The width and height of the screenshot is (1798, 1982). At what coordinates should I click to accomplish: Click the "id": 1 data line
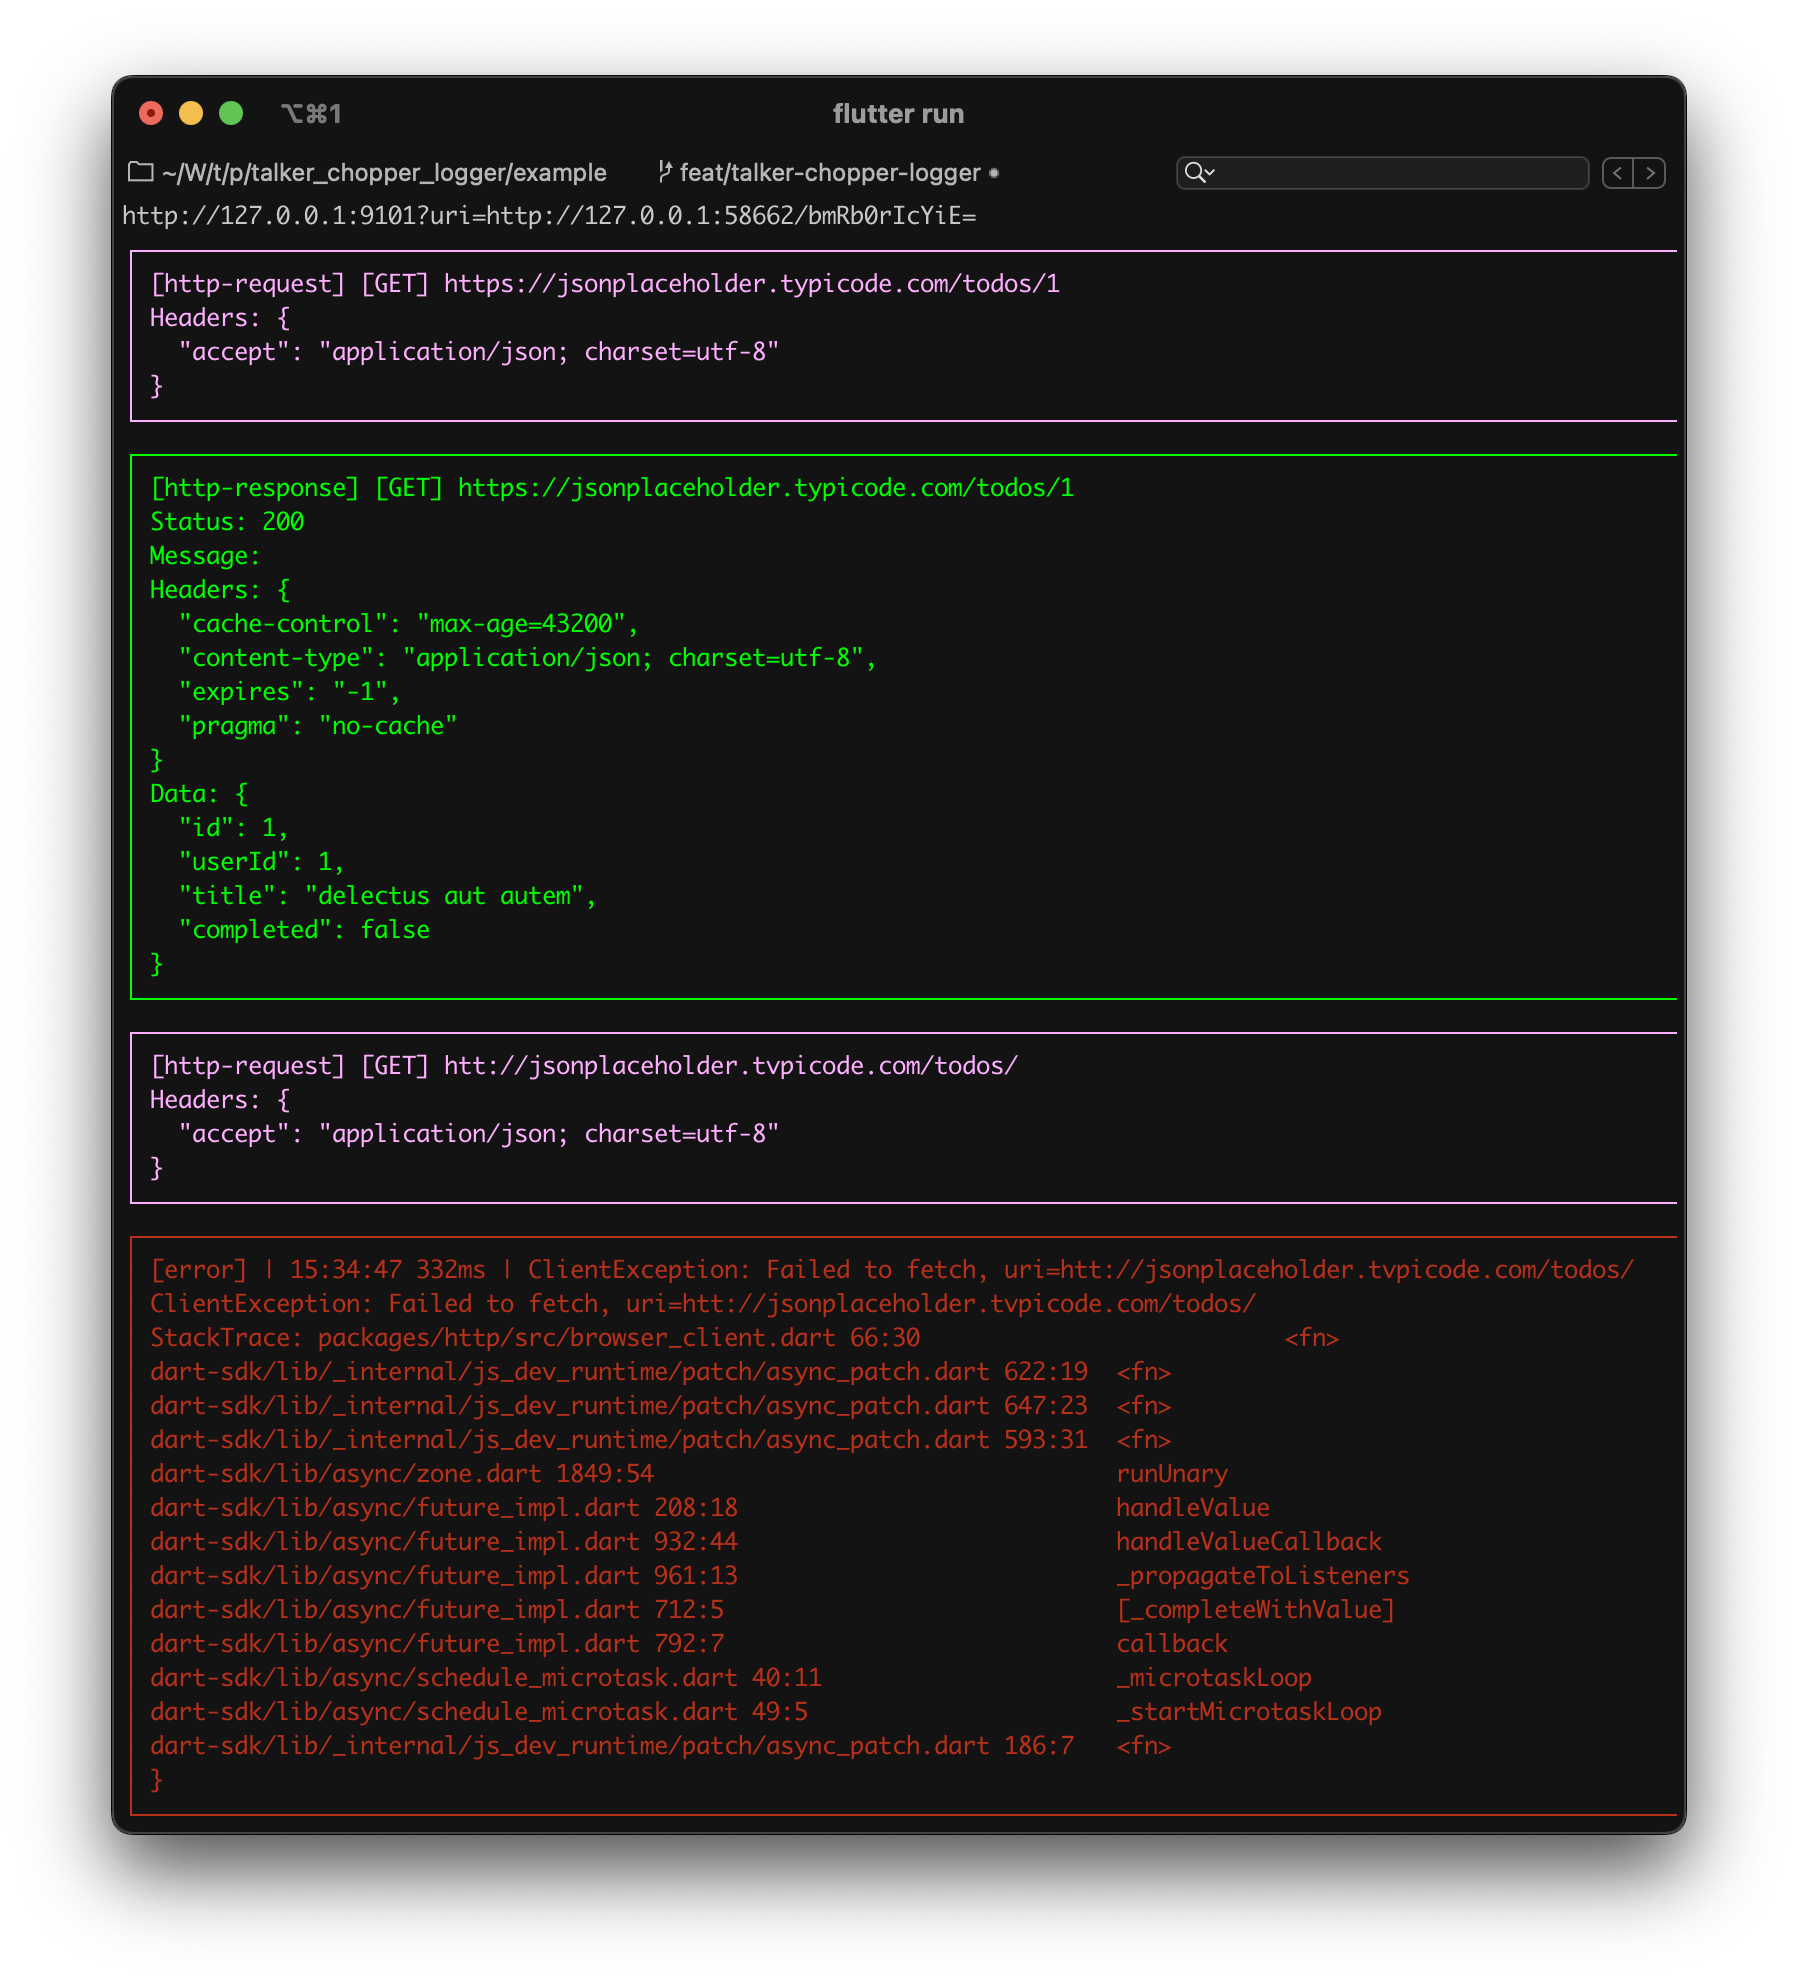[x=233, y=828]
